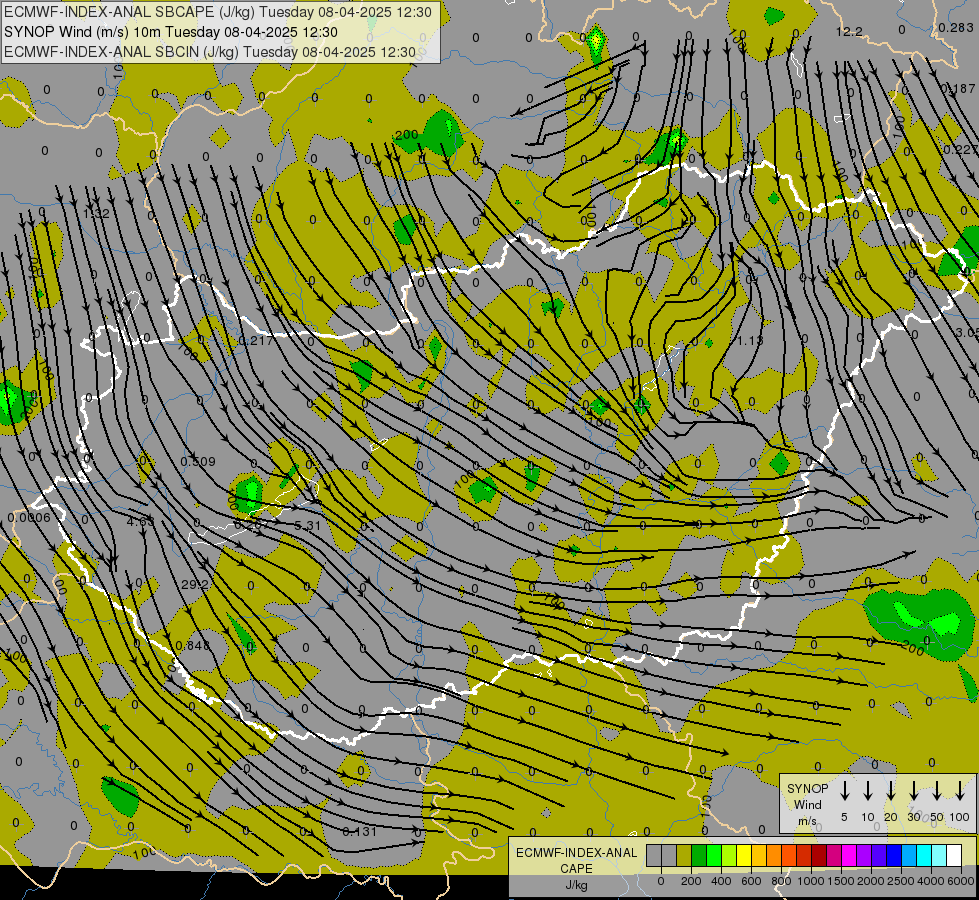The width and height of the screenshot is (979, 900).
Task: Click the 100 m/s wind arrow in legend
Action: (960, 791)
